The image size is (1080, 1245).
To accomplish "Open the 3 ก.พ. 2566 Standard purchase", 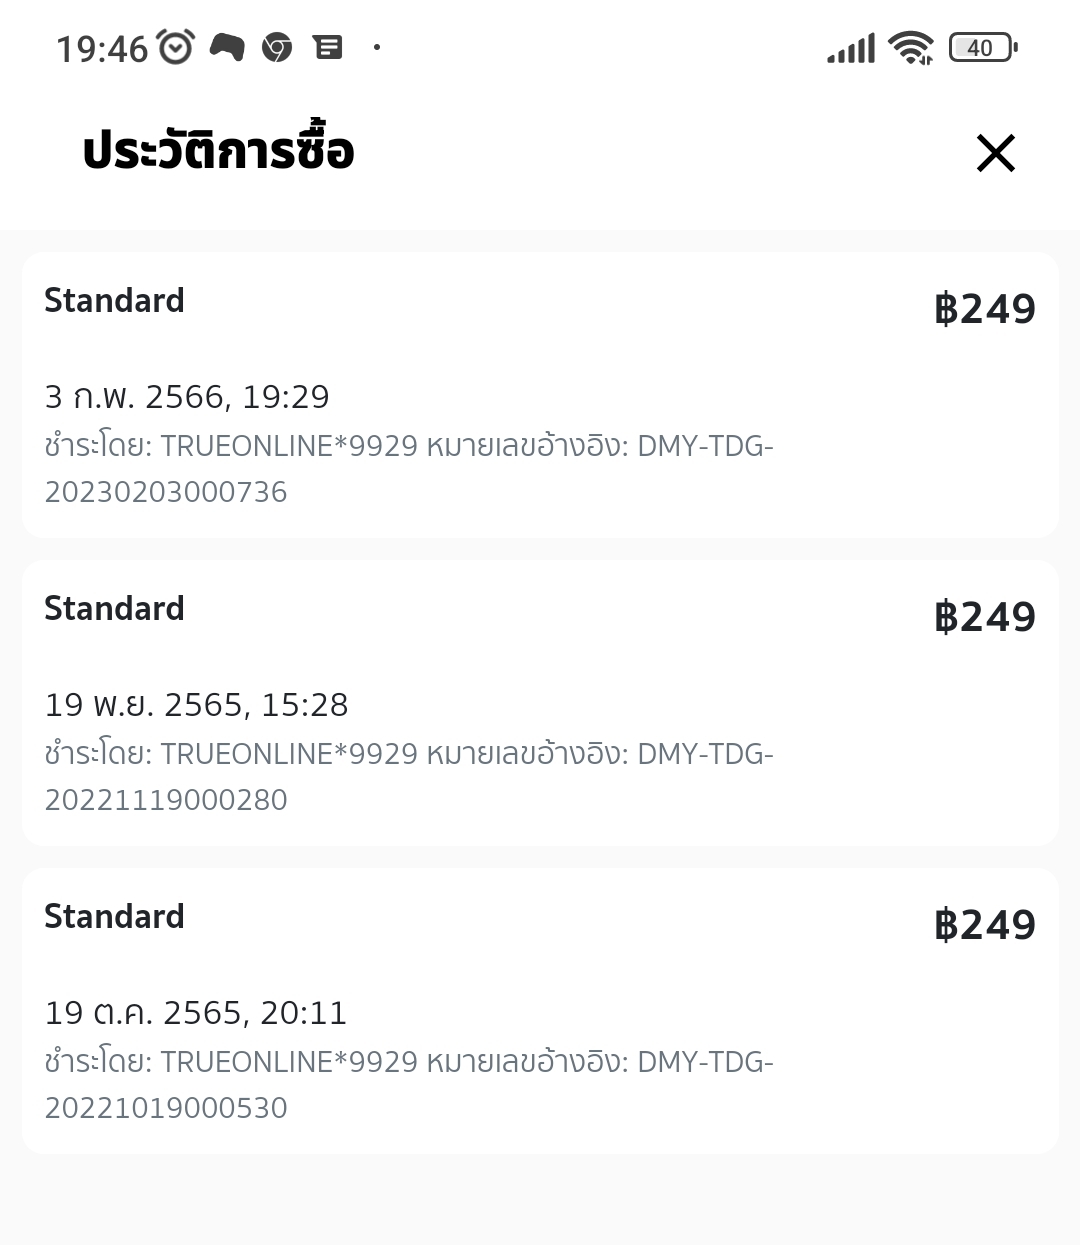I will click(540, 395).
